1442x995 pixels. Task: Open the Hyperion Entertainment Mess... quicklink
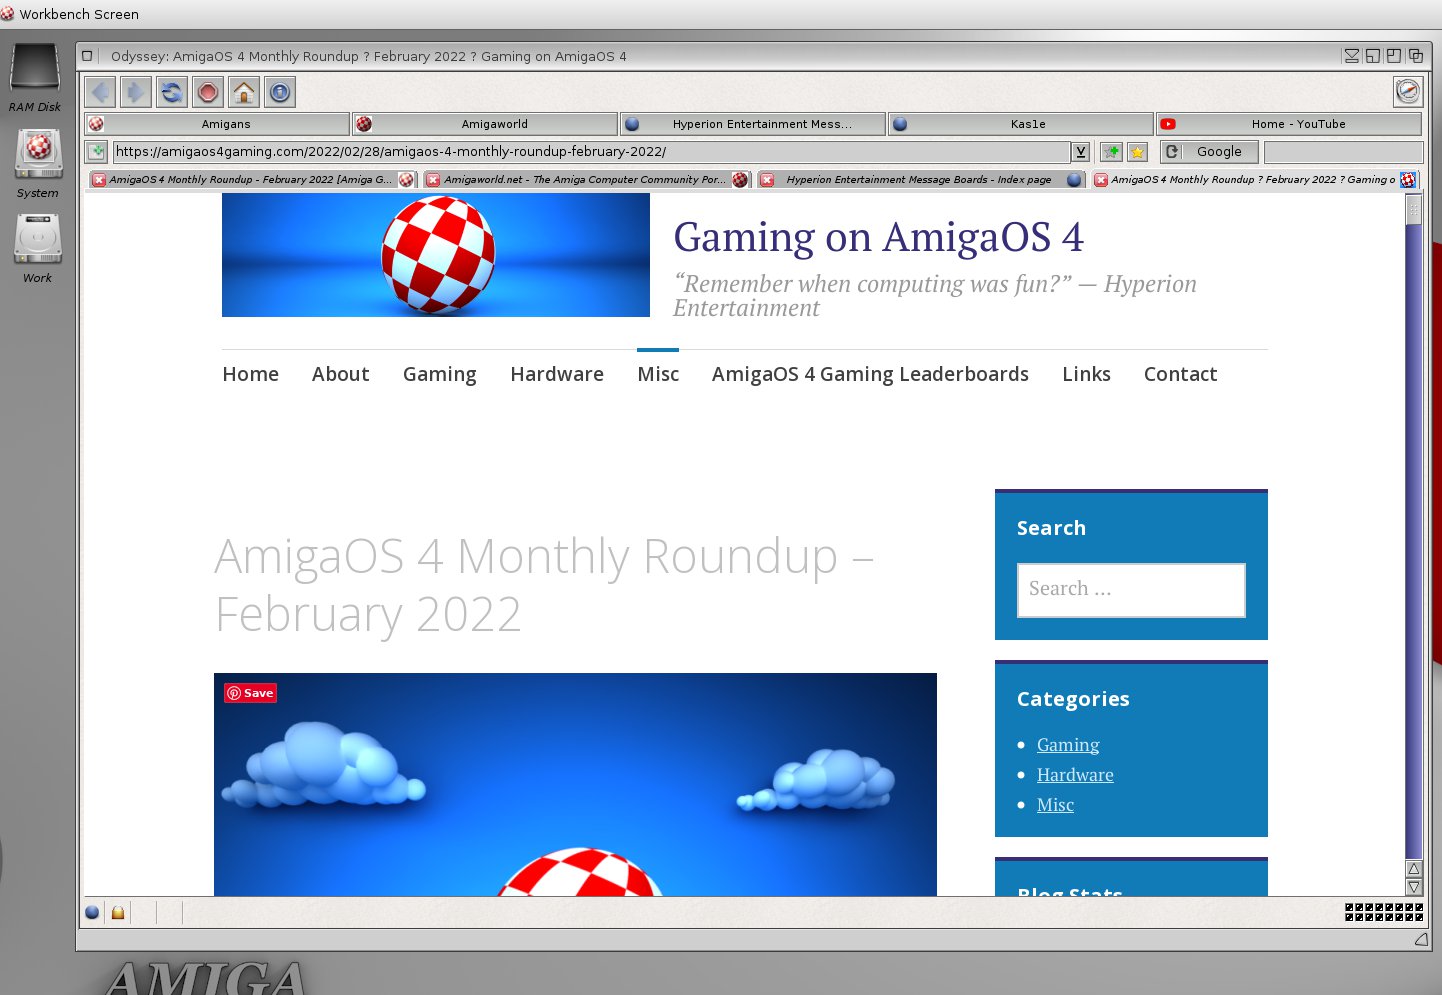(753, 124)
